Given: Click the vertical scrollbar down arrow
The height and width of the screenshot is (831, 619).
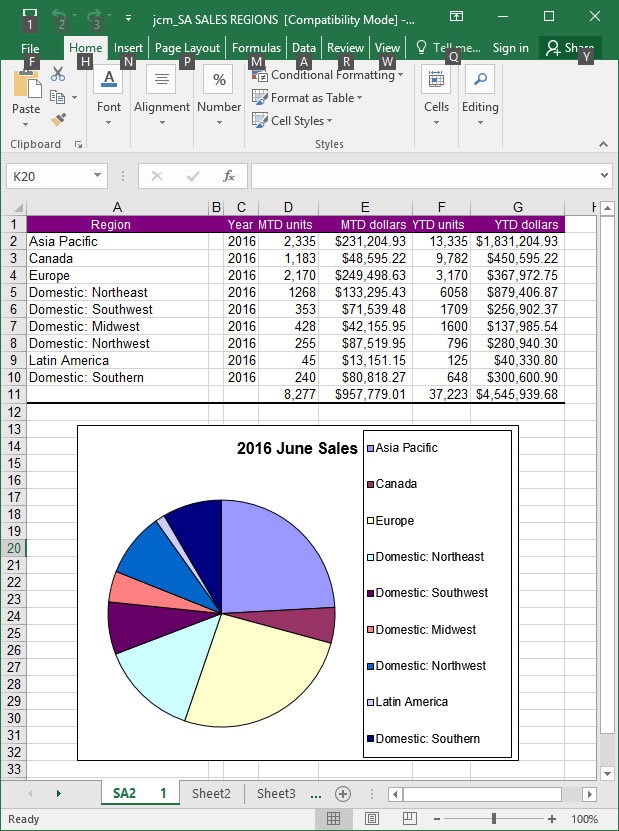Looking at the screenshot, I should point(608,773).
